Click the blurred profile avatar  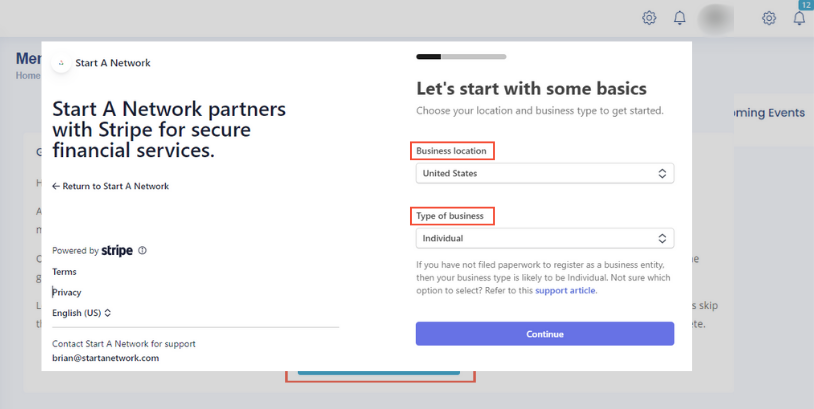pyautogui.click(x=714, y=18)
